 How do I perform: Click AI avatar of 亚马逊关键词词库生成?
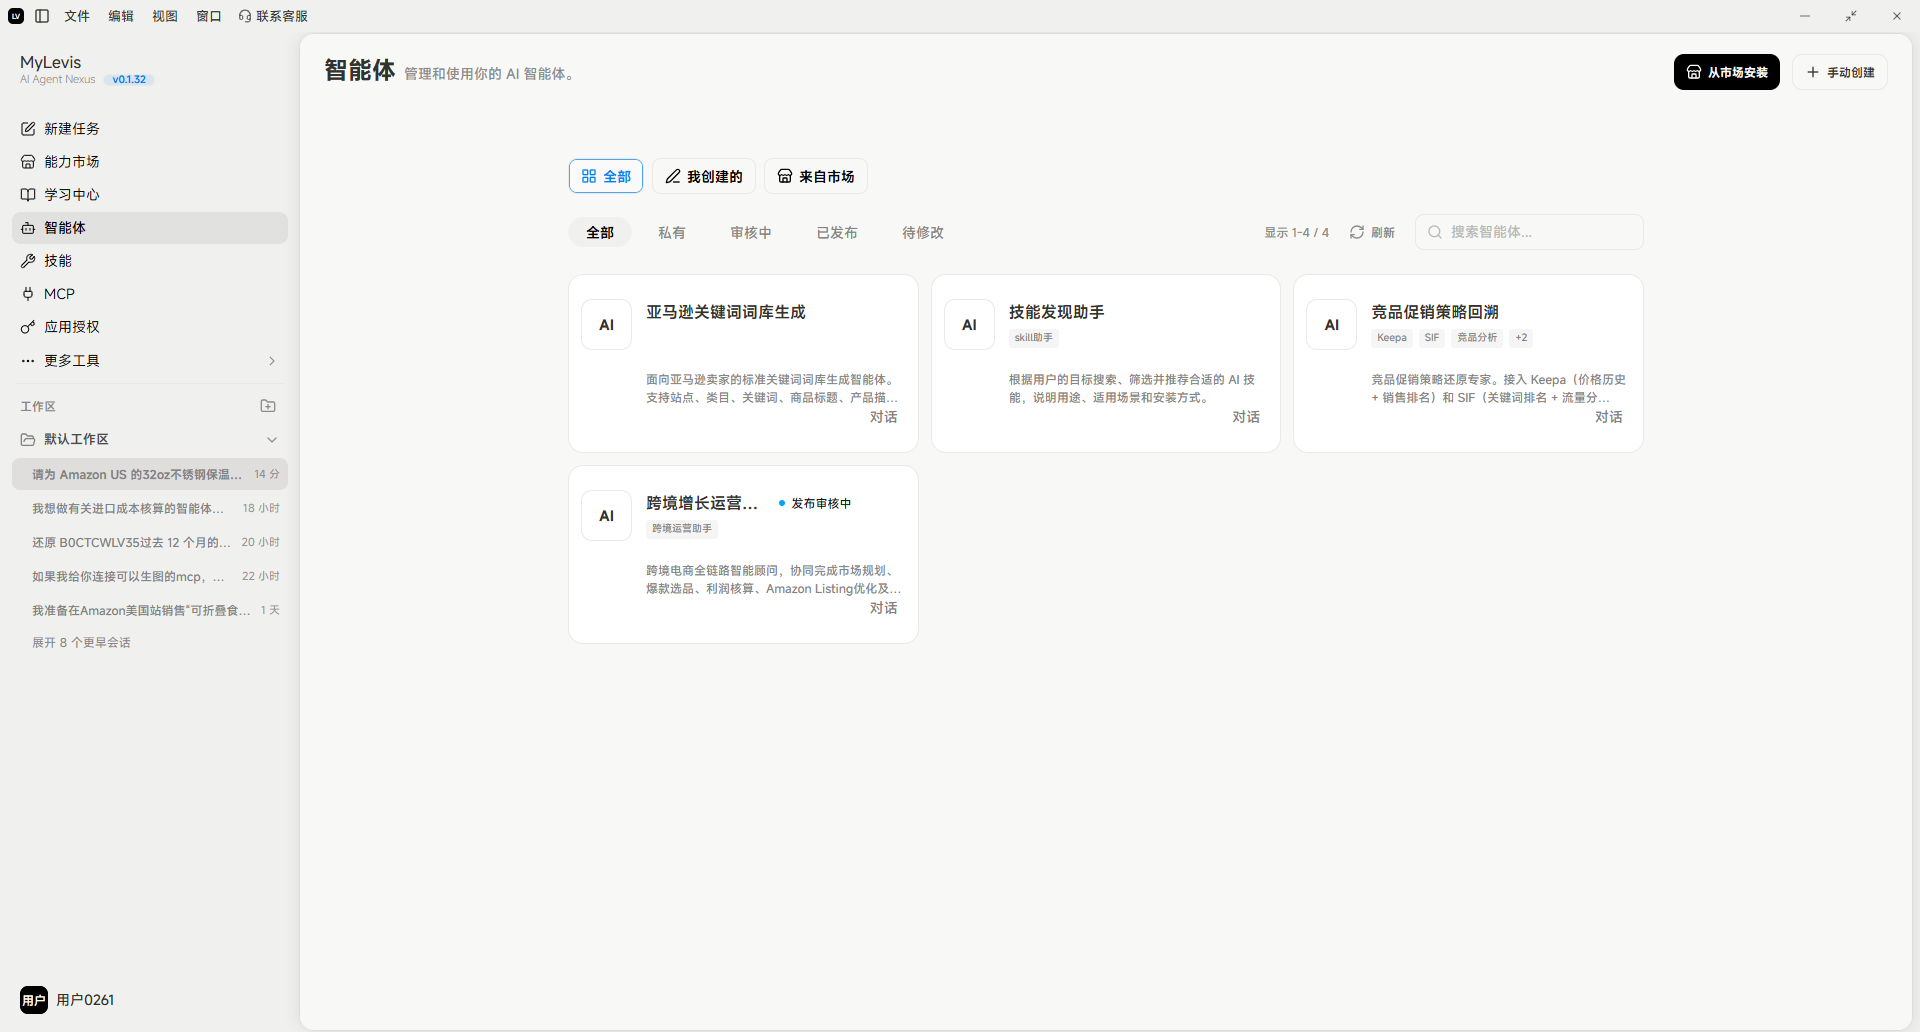click(x=607, y=325)
